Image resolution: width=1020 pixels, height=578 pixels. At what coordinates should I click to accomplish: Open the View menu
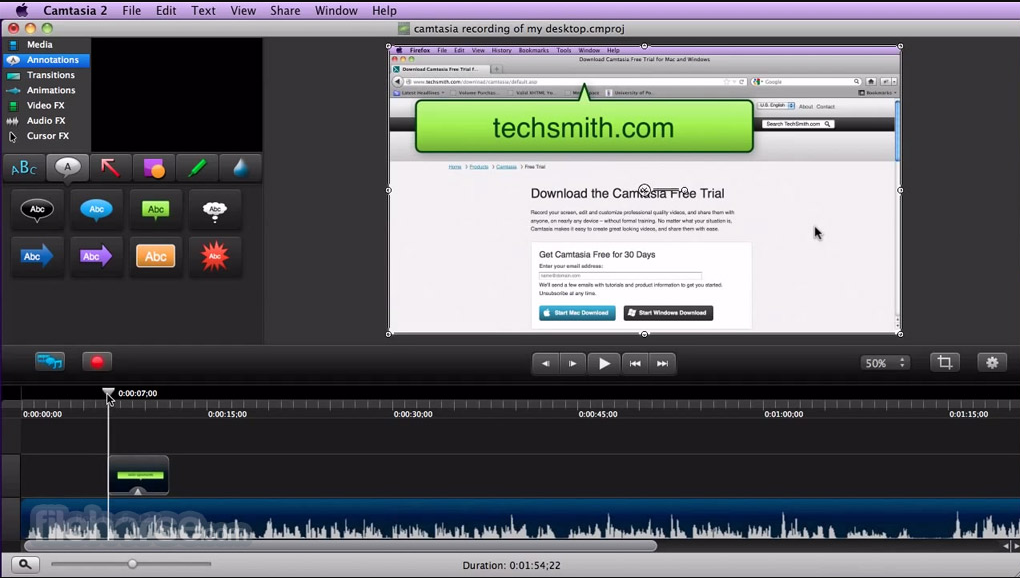[x=243, y=10]
